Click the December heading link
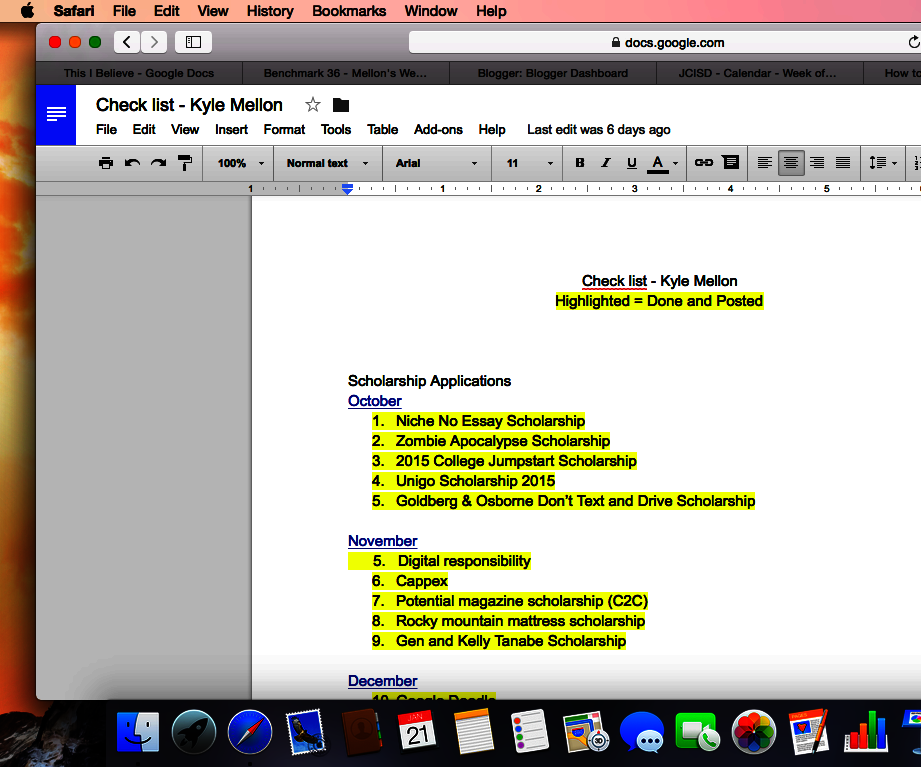 click(382, 681)
